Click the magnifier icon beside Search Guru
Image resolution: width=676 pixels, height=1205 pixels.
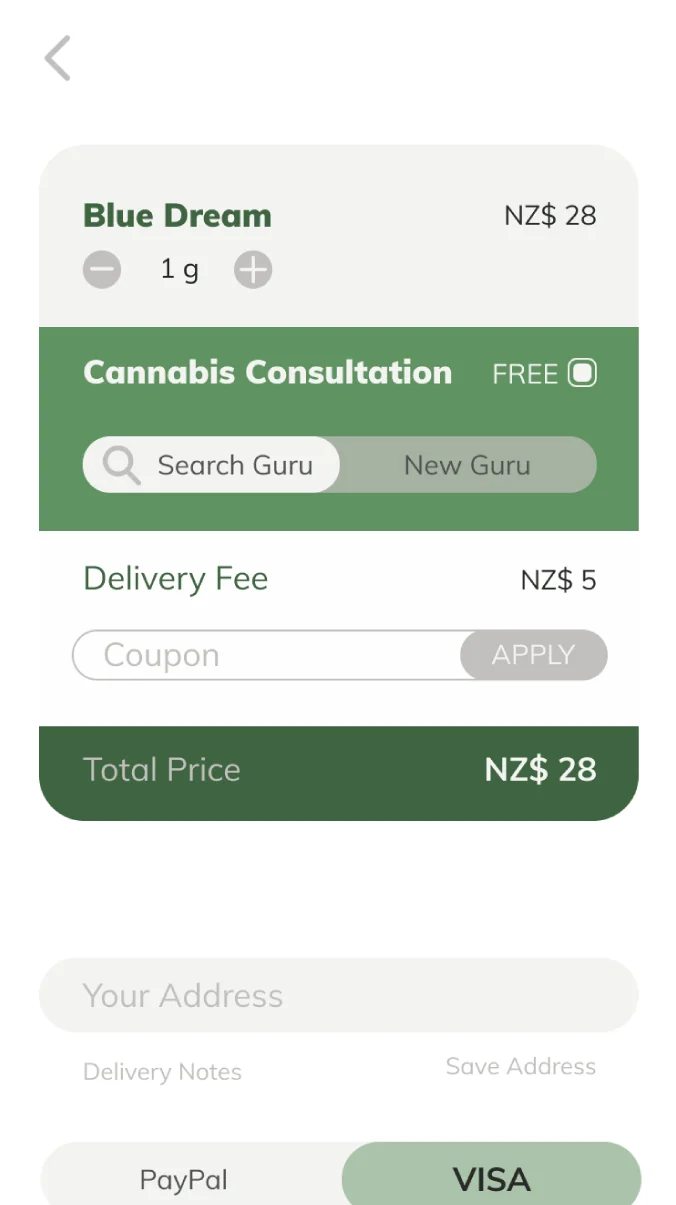click(122, 465)
